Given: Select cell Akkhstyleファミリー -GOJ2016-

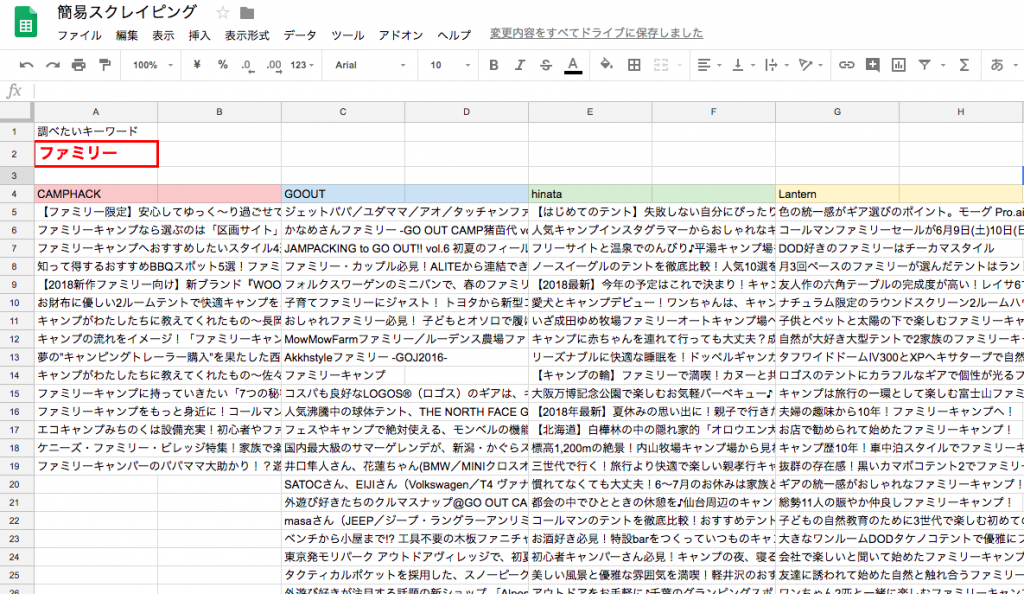Looking at the screenshot, I should click(x=343, y=357).
